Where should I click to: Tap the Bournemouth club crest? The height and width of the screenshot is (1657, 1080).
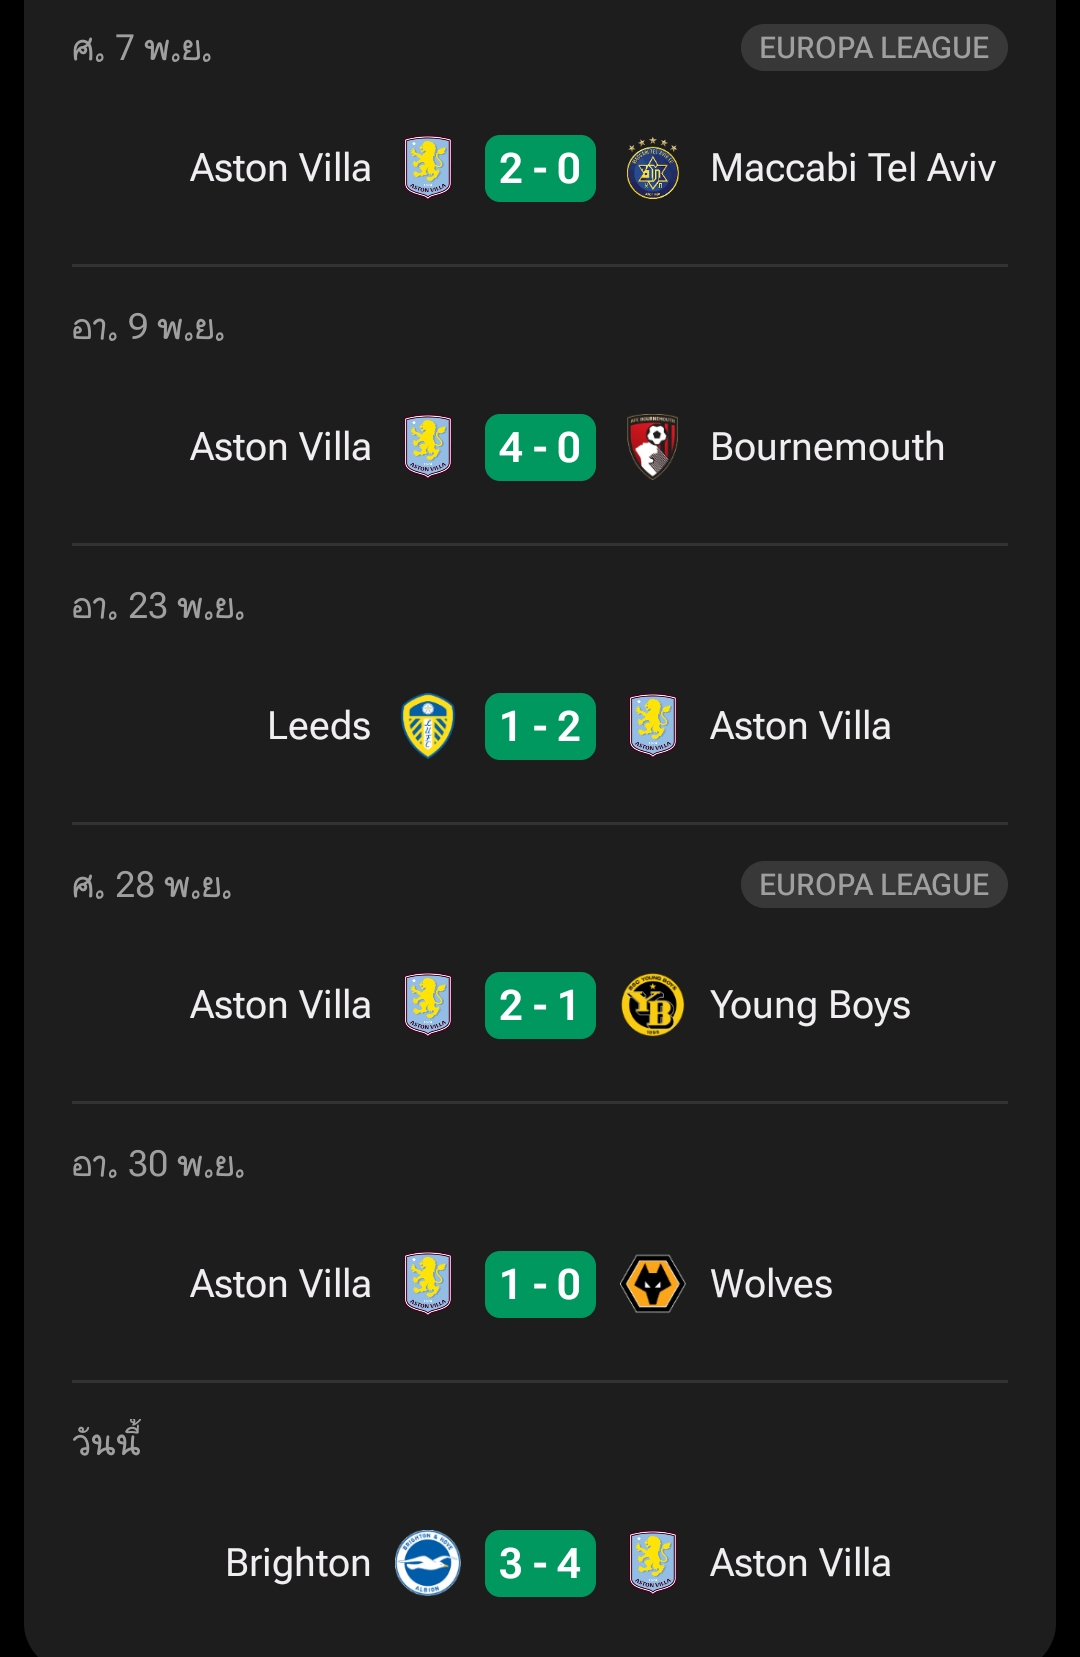pos(652,447)
